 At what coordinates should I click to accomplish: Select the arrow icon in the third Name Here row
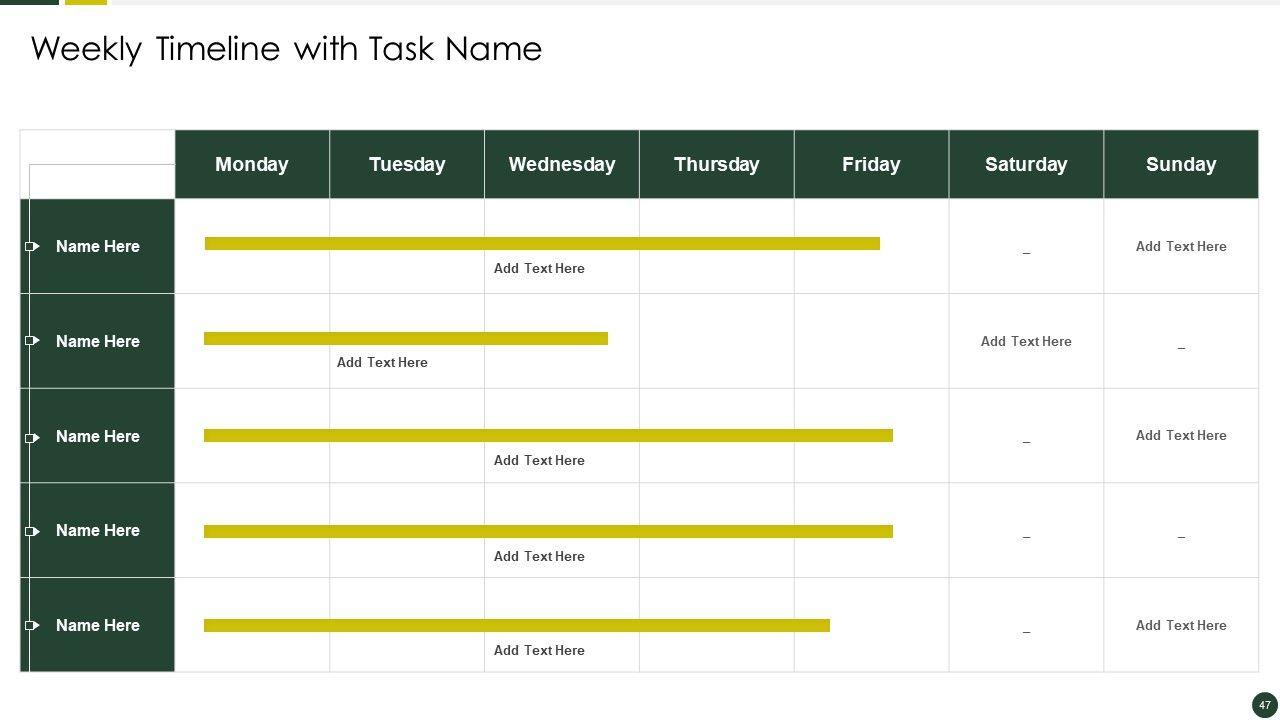(x=33, y=437)
